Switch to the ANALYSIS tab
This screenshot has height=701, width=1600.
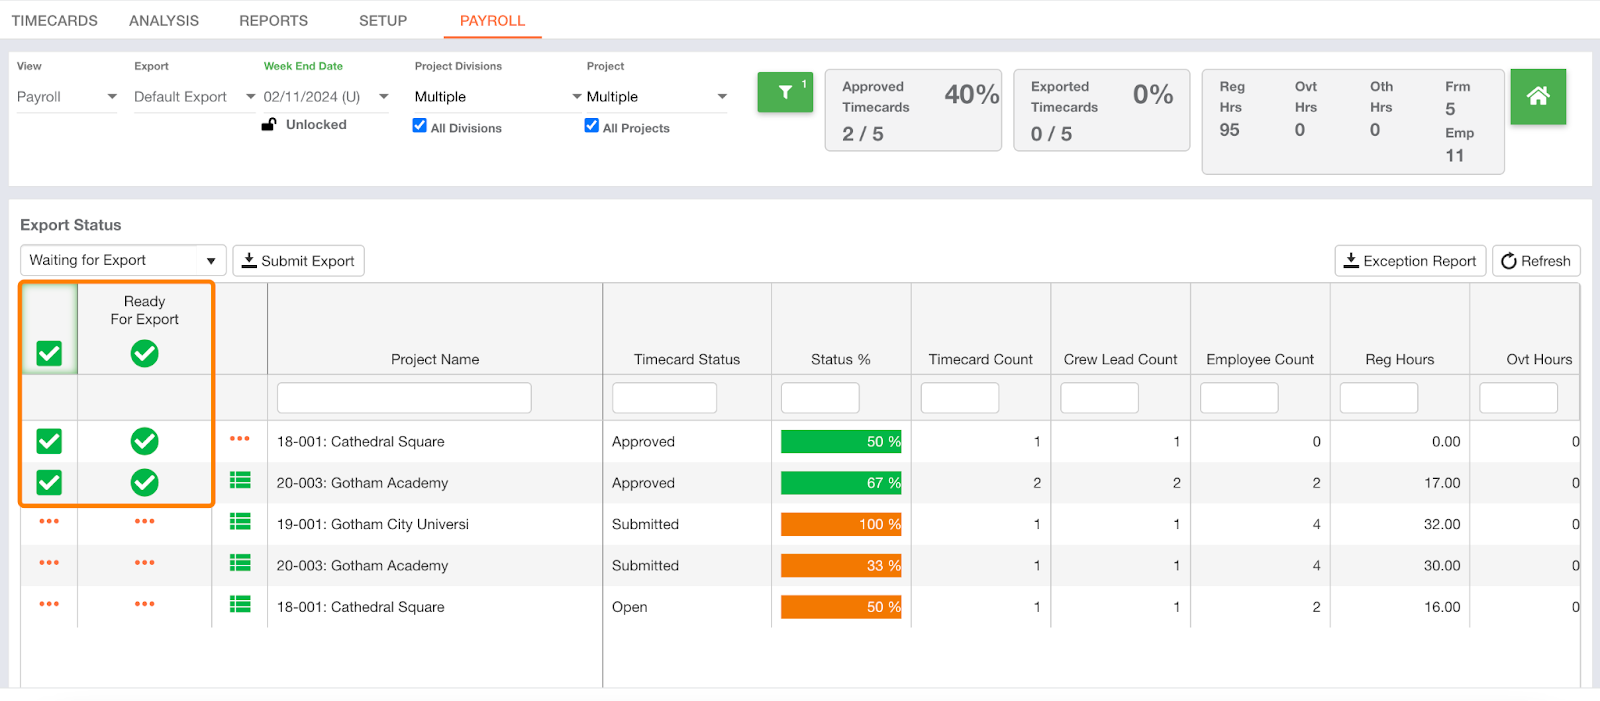[164, 20]
